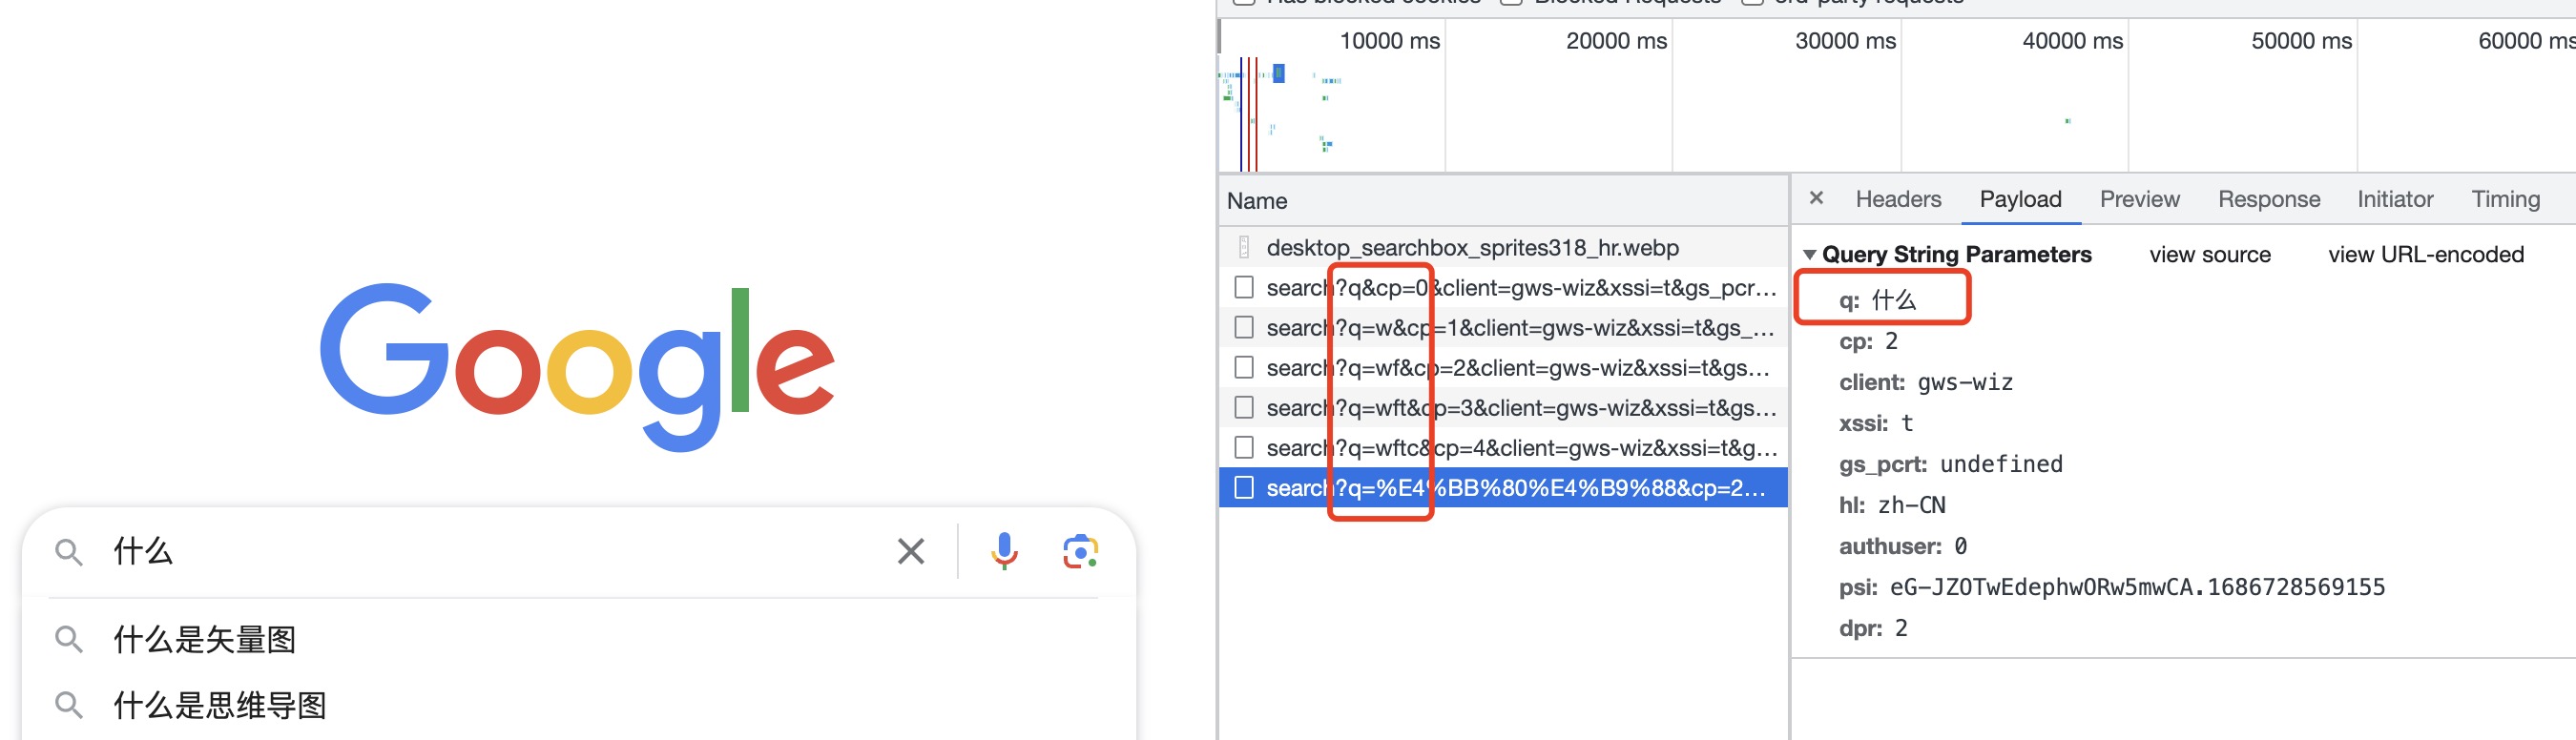Viewport: 2576px width, 740px height.
Task: Click file icon of desktop_searchbox_sprites318_hr.webp
Action: pos(1244,247)
